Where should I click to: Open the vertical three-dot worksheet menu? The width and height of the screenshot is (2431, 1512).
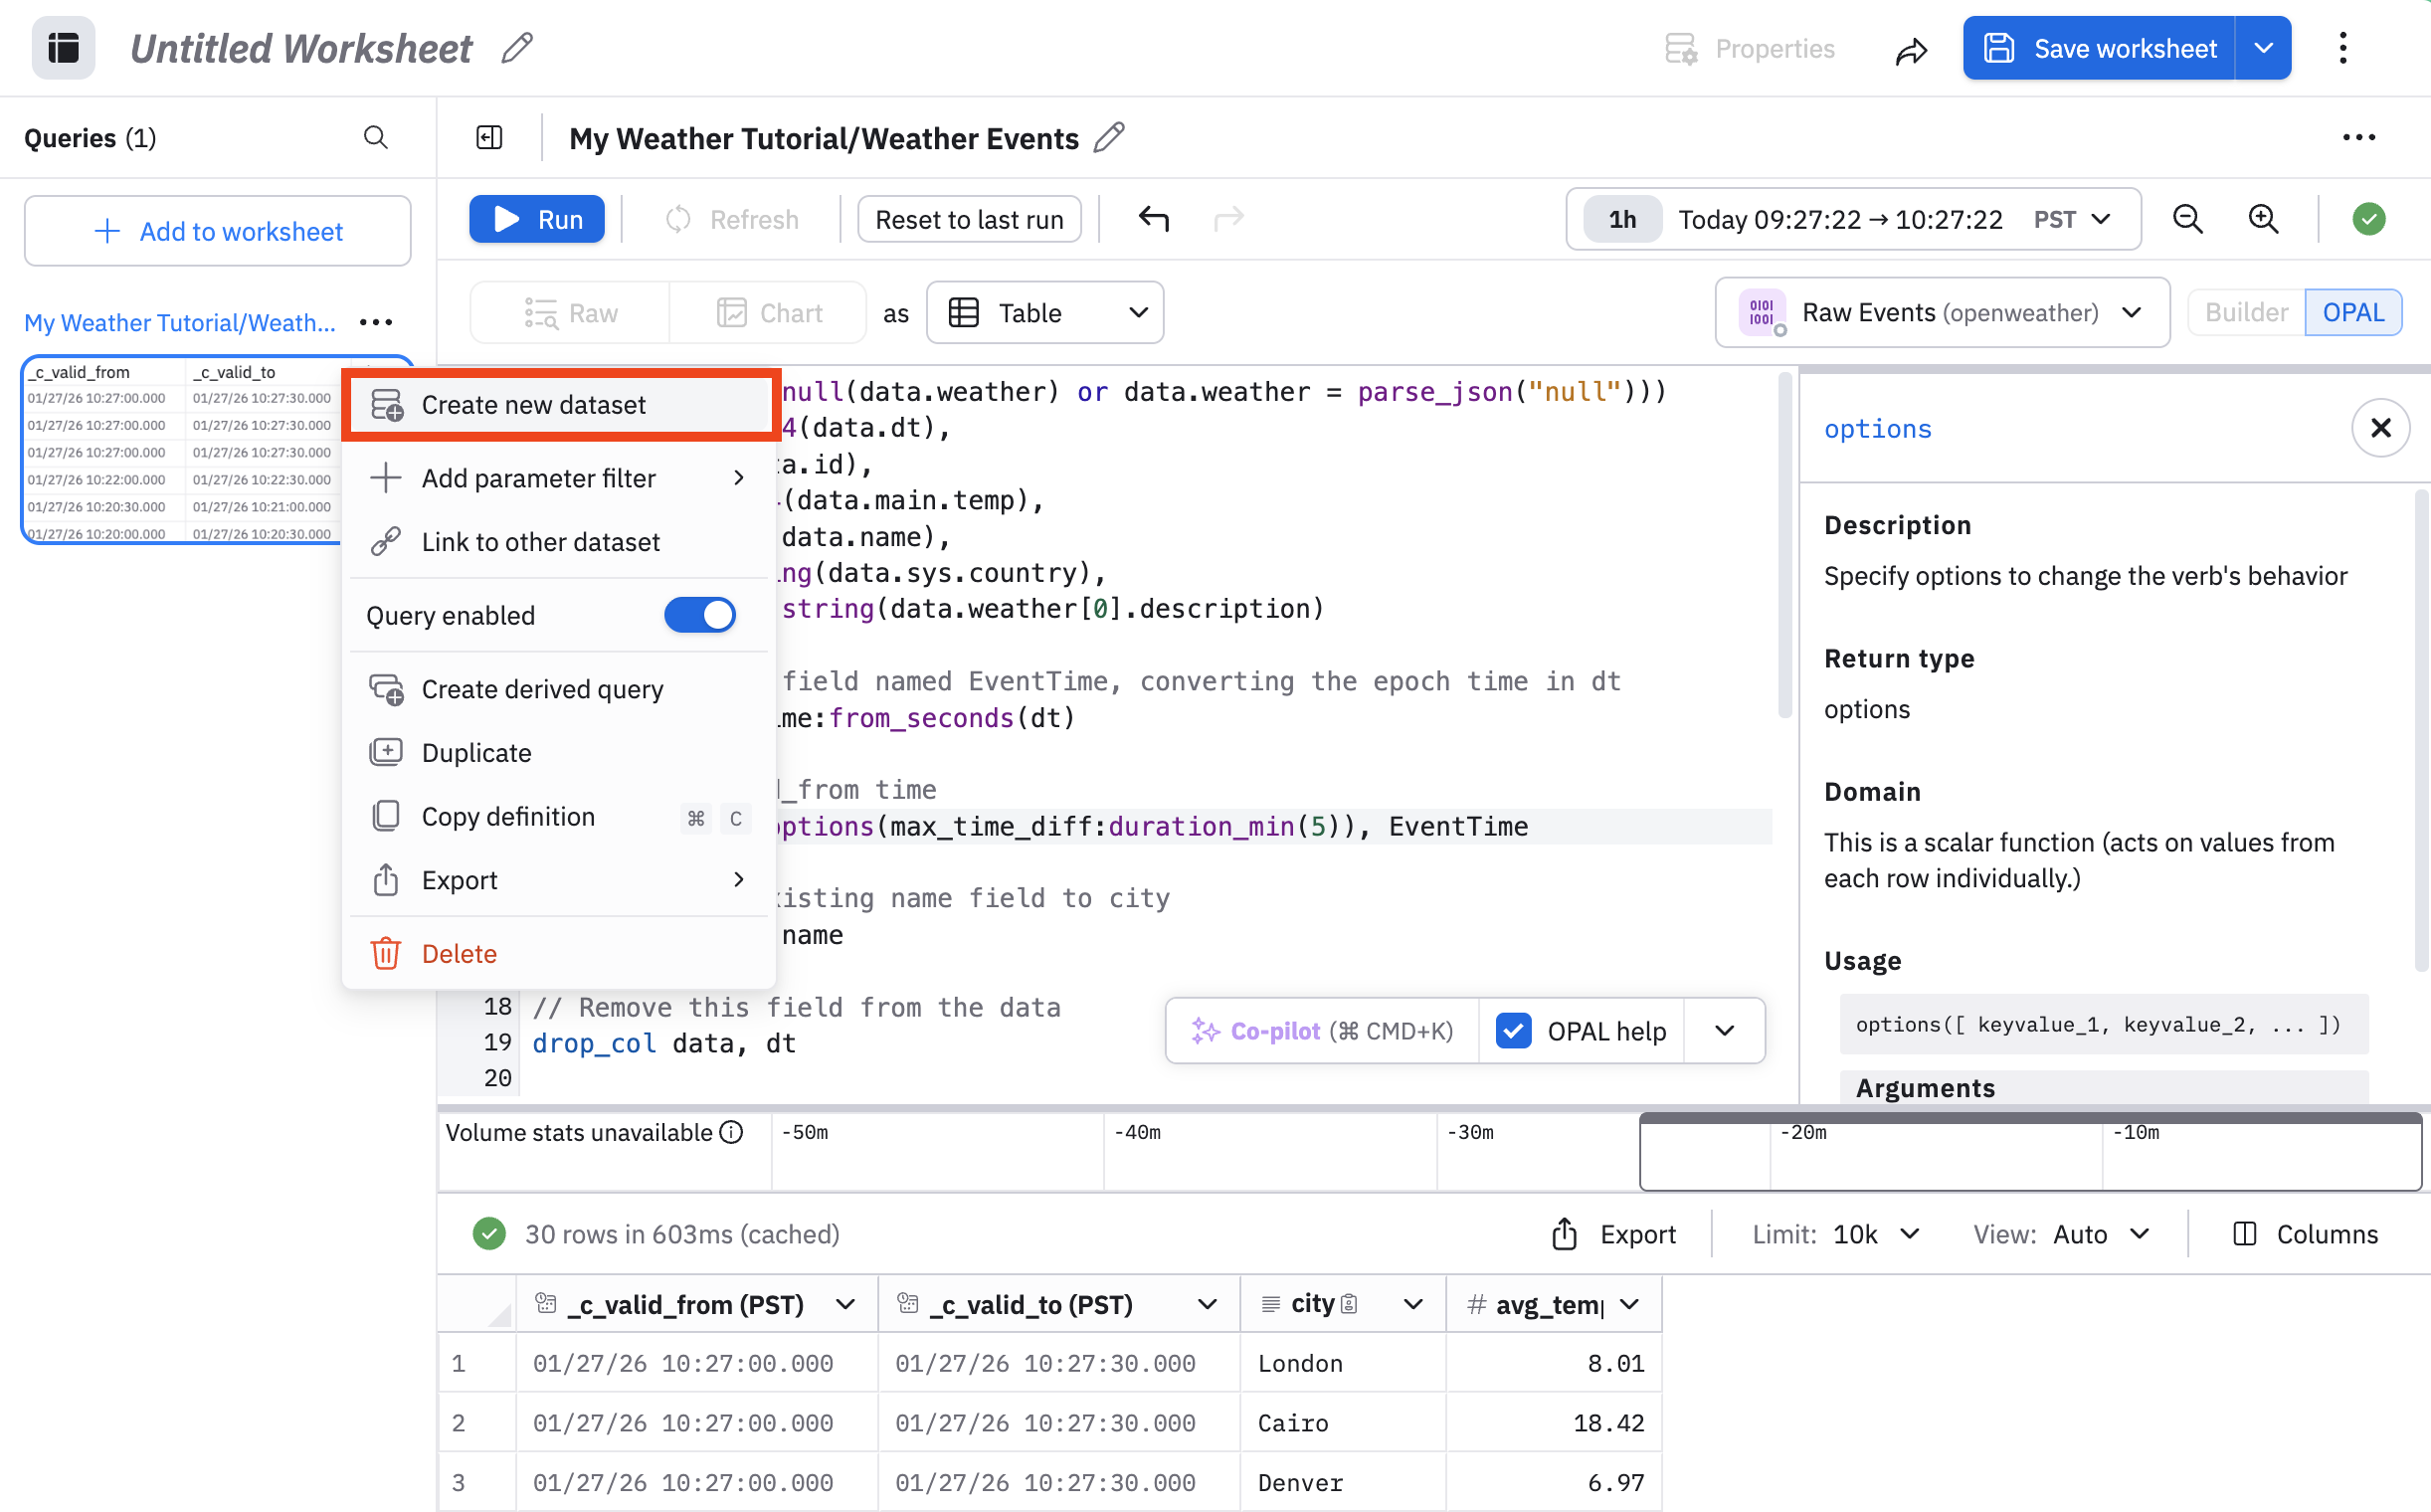(2343, 48)
